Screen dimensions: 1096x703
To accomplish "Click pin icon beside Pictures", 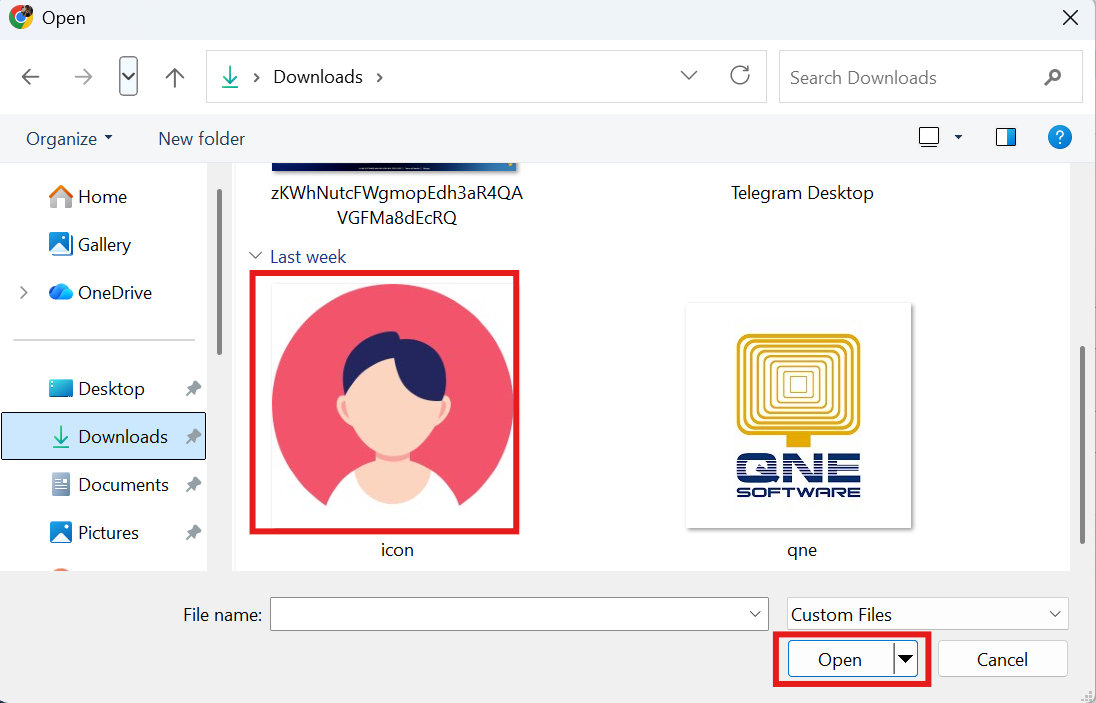I will (x=193, y=532).
